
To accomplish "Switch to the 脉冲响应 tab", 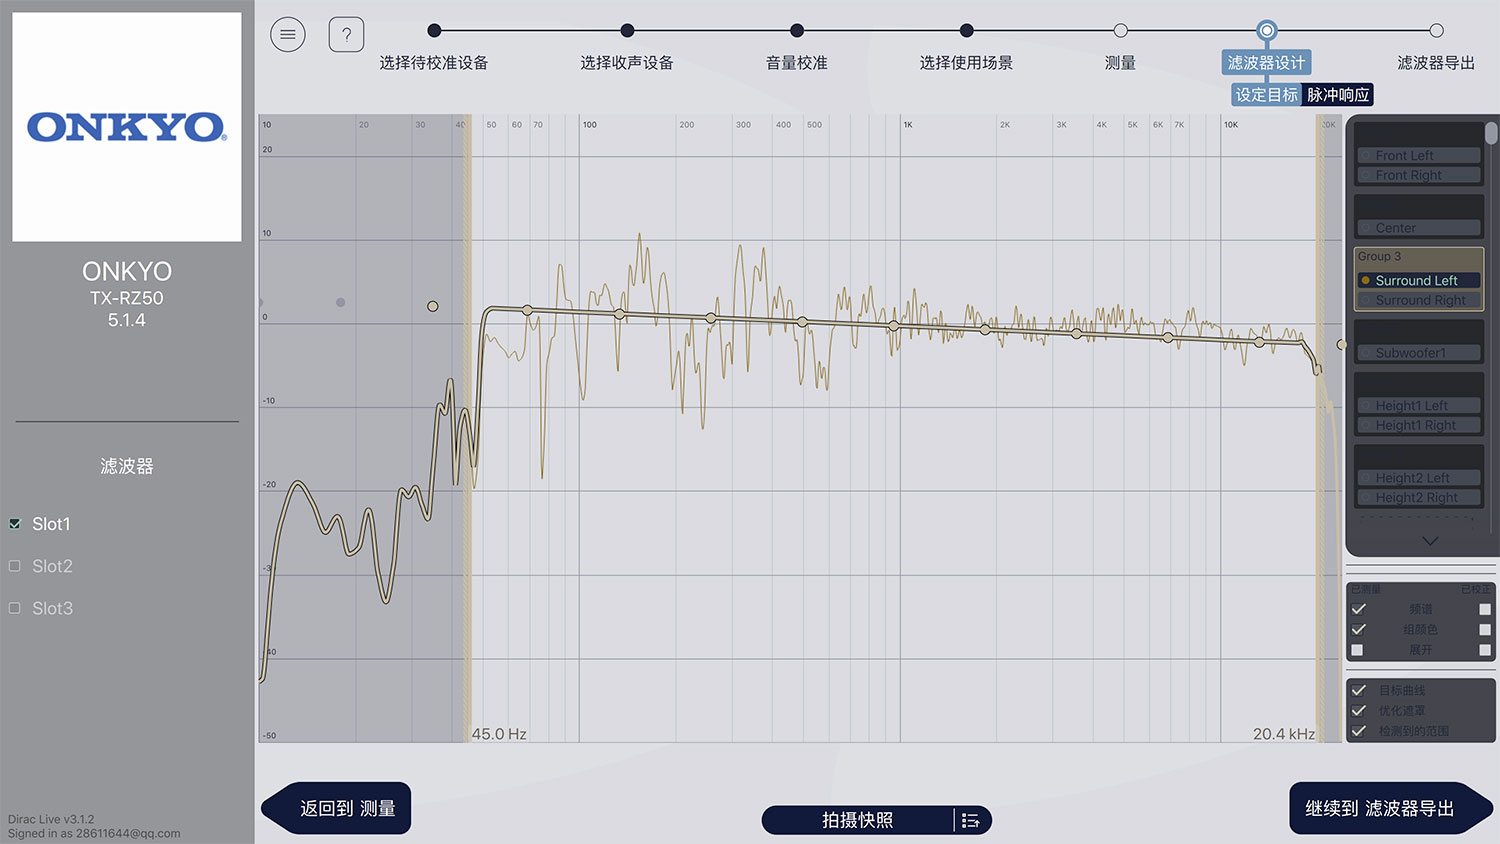I will coord(1339,94).
